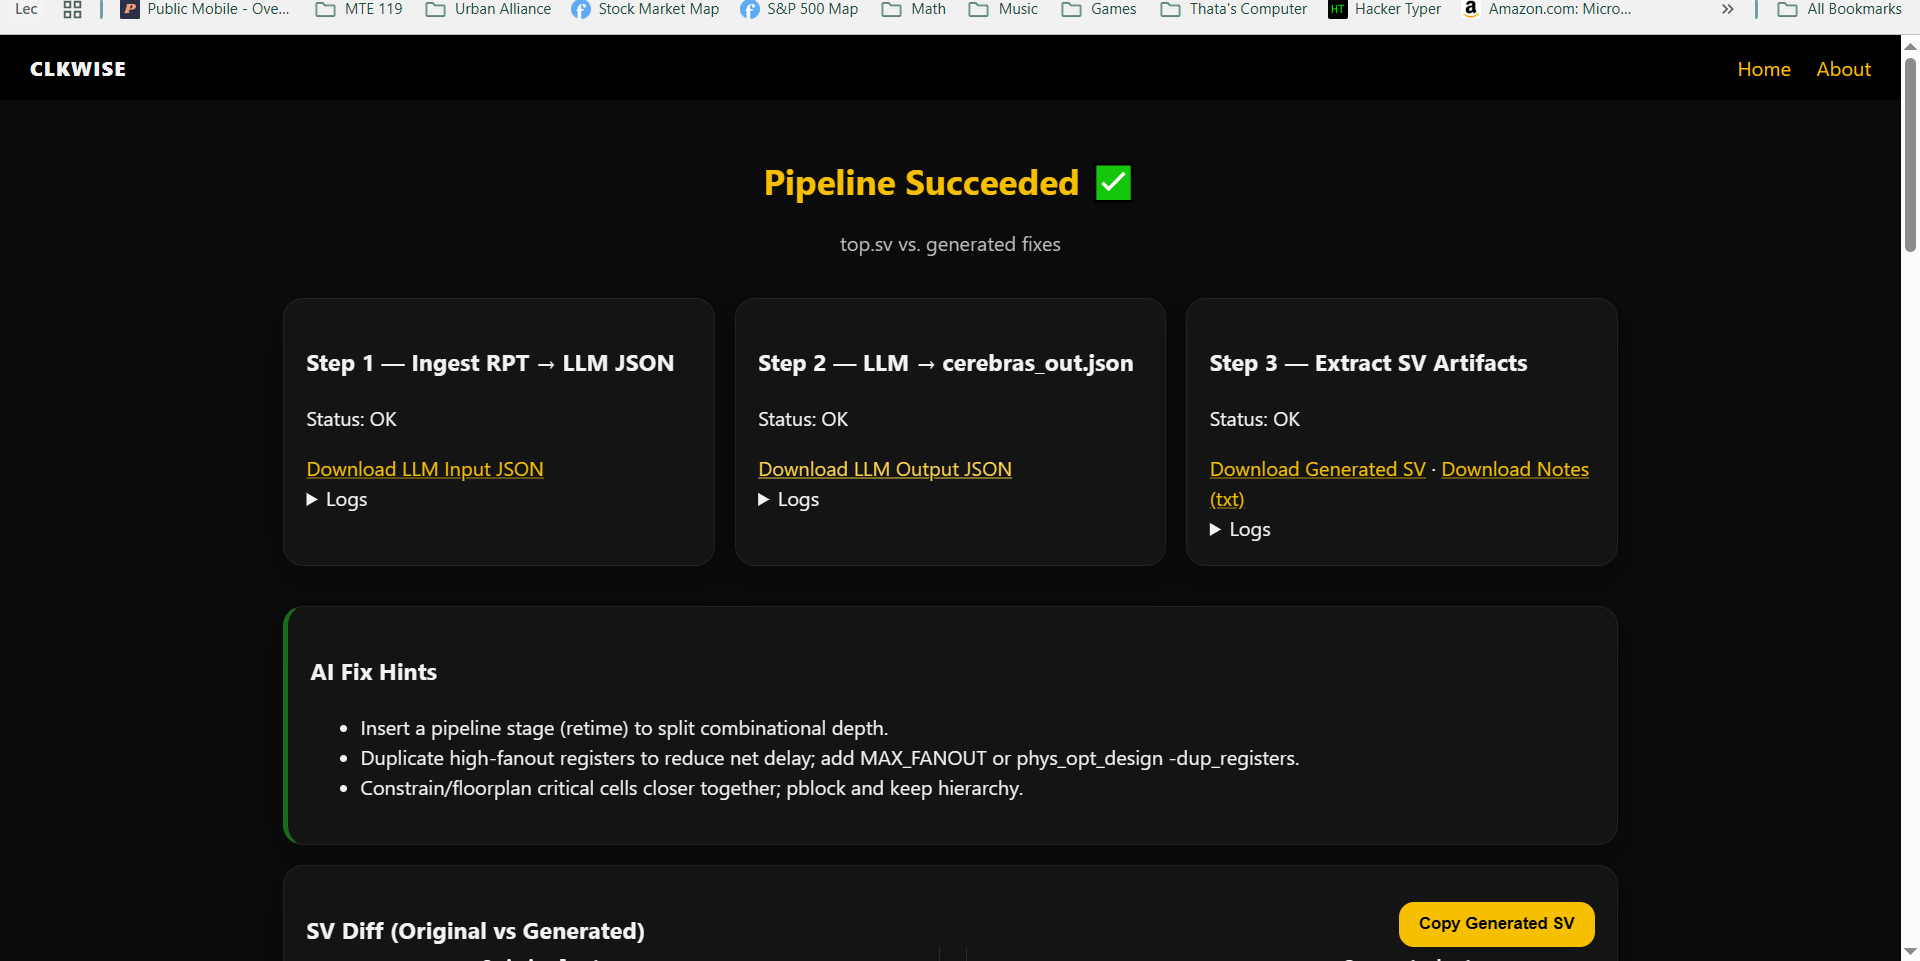Download LLM Input JSON file
1920x961 pixels.
click(425, 469)
